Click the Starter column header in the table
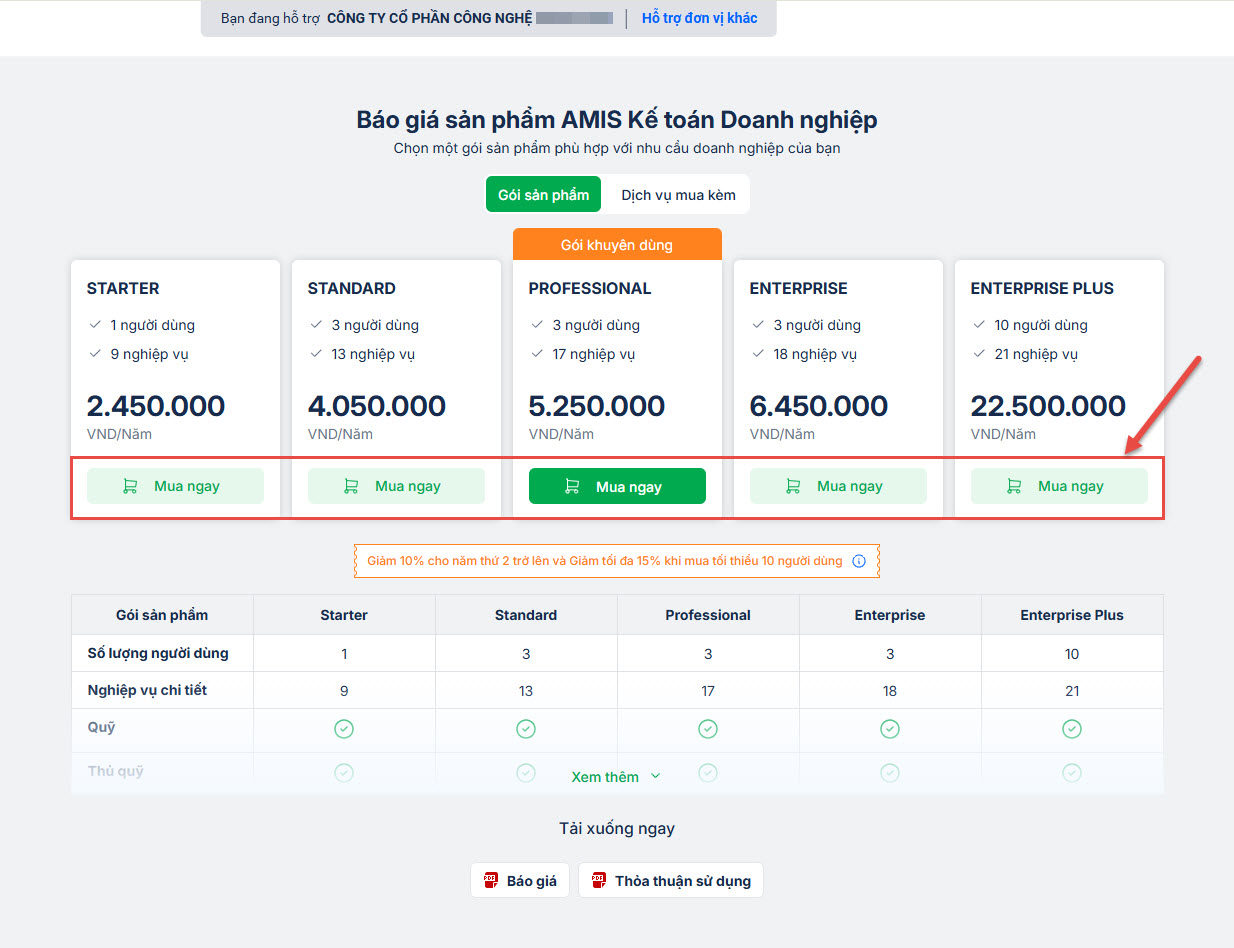 point(344,615)
